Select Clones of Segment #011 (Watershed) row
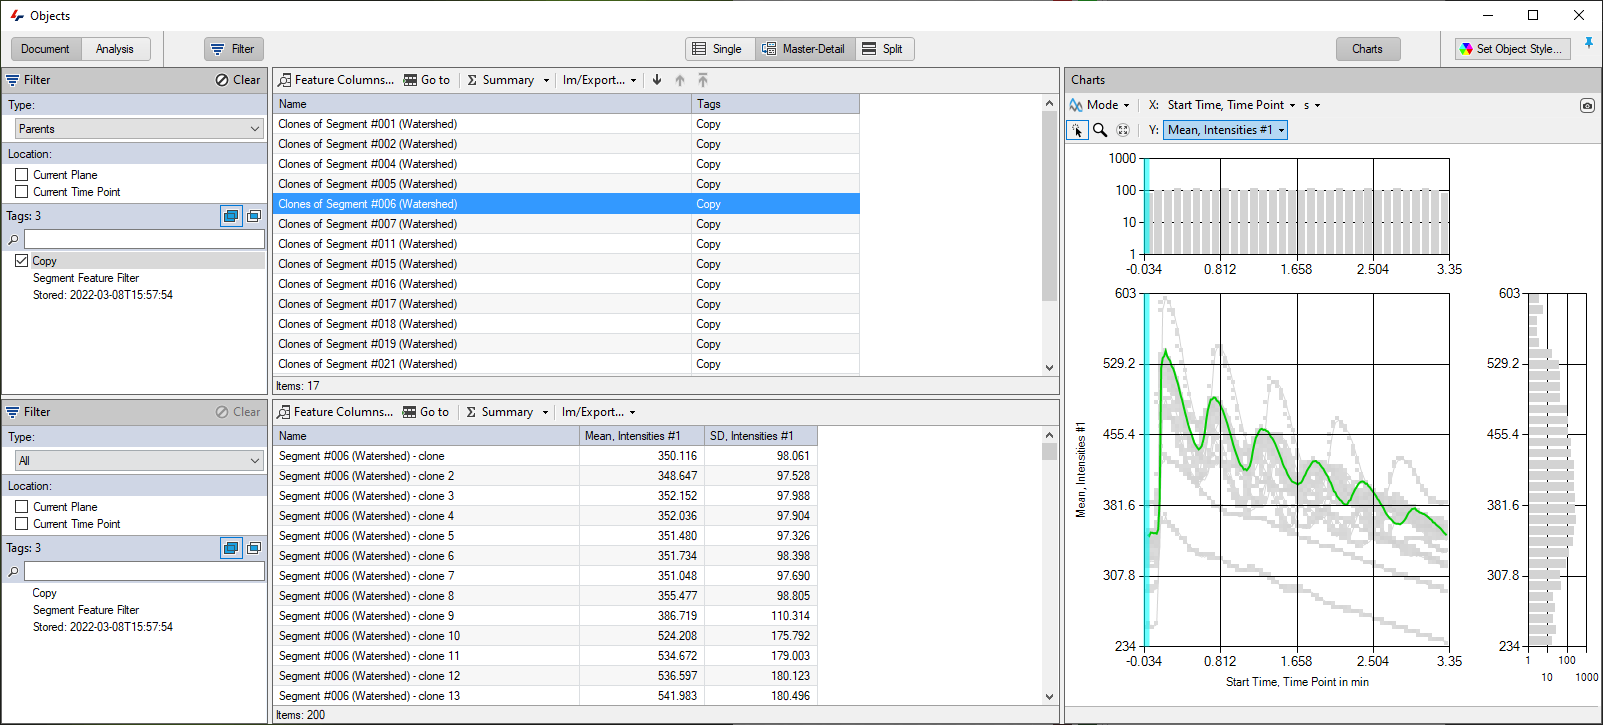The height and width of the screenshot is (725, 1603). (566, 244)
